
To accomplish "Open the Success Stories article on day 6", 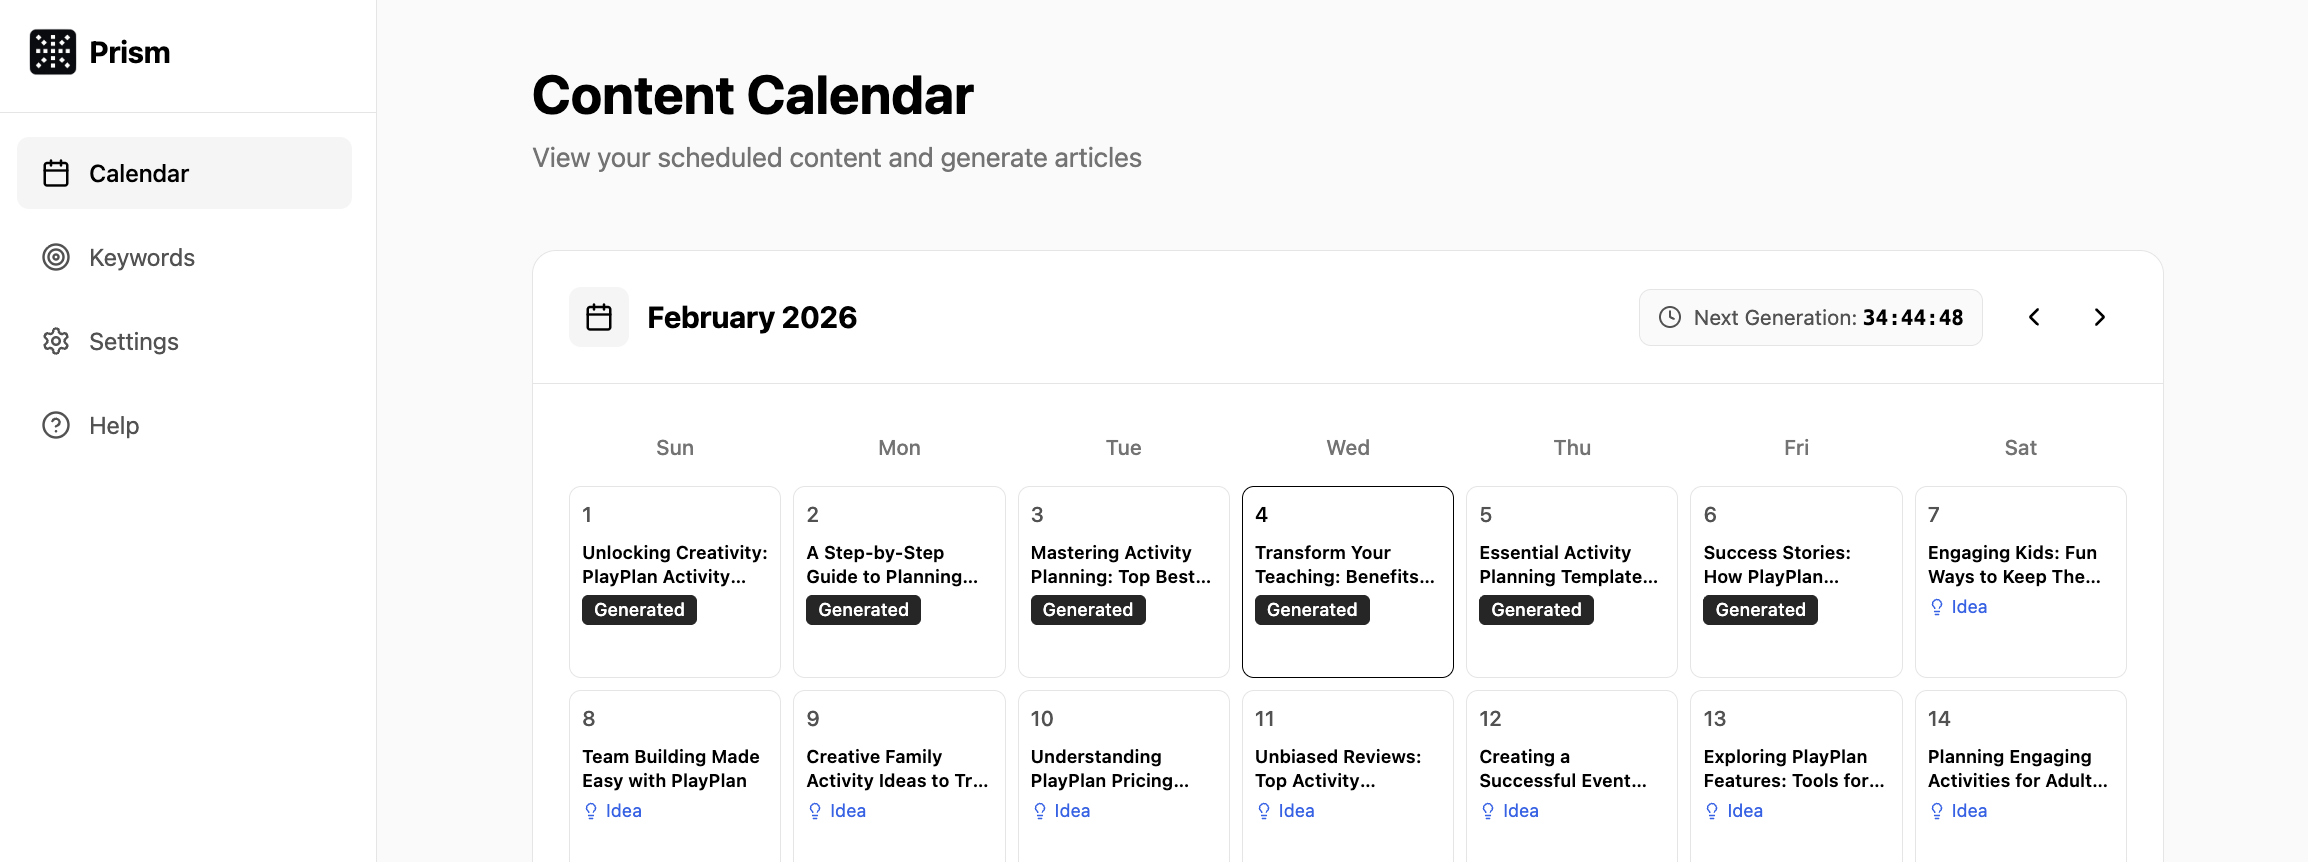I will (1777, 565).
